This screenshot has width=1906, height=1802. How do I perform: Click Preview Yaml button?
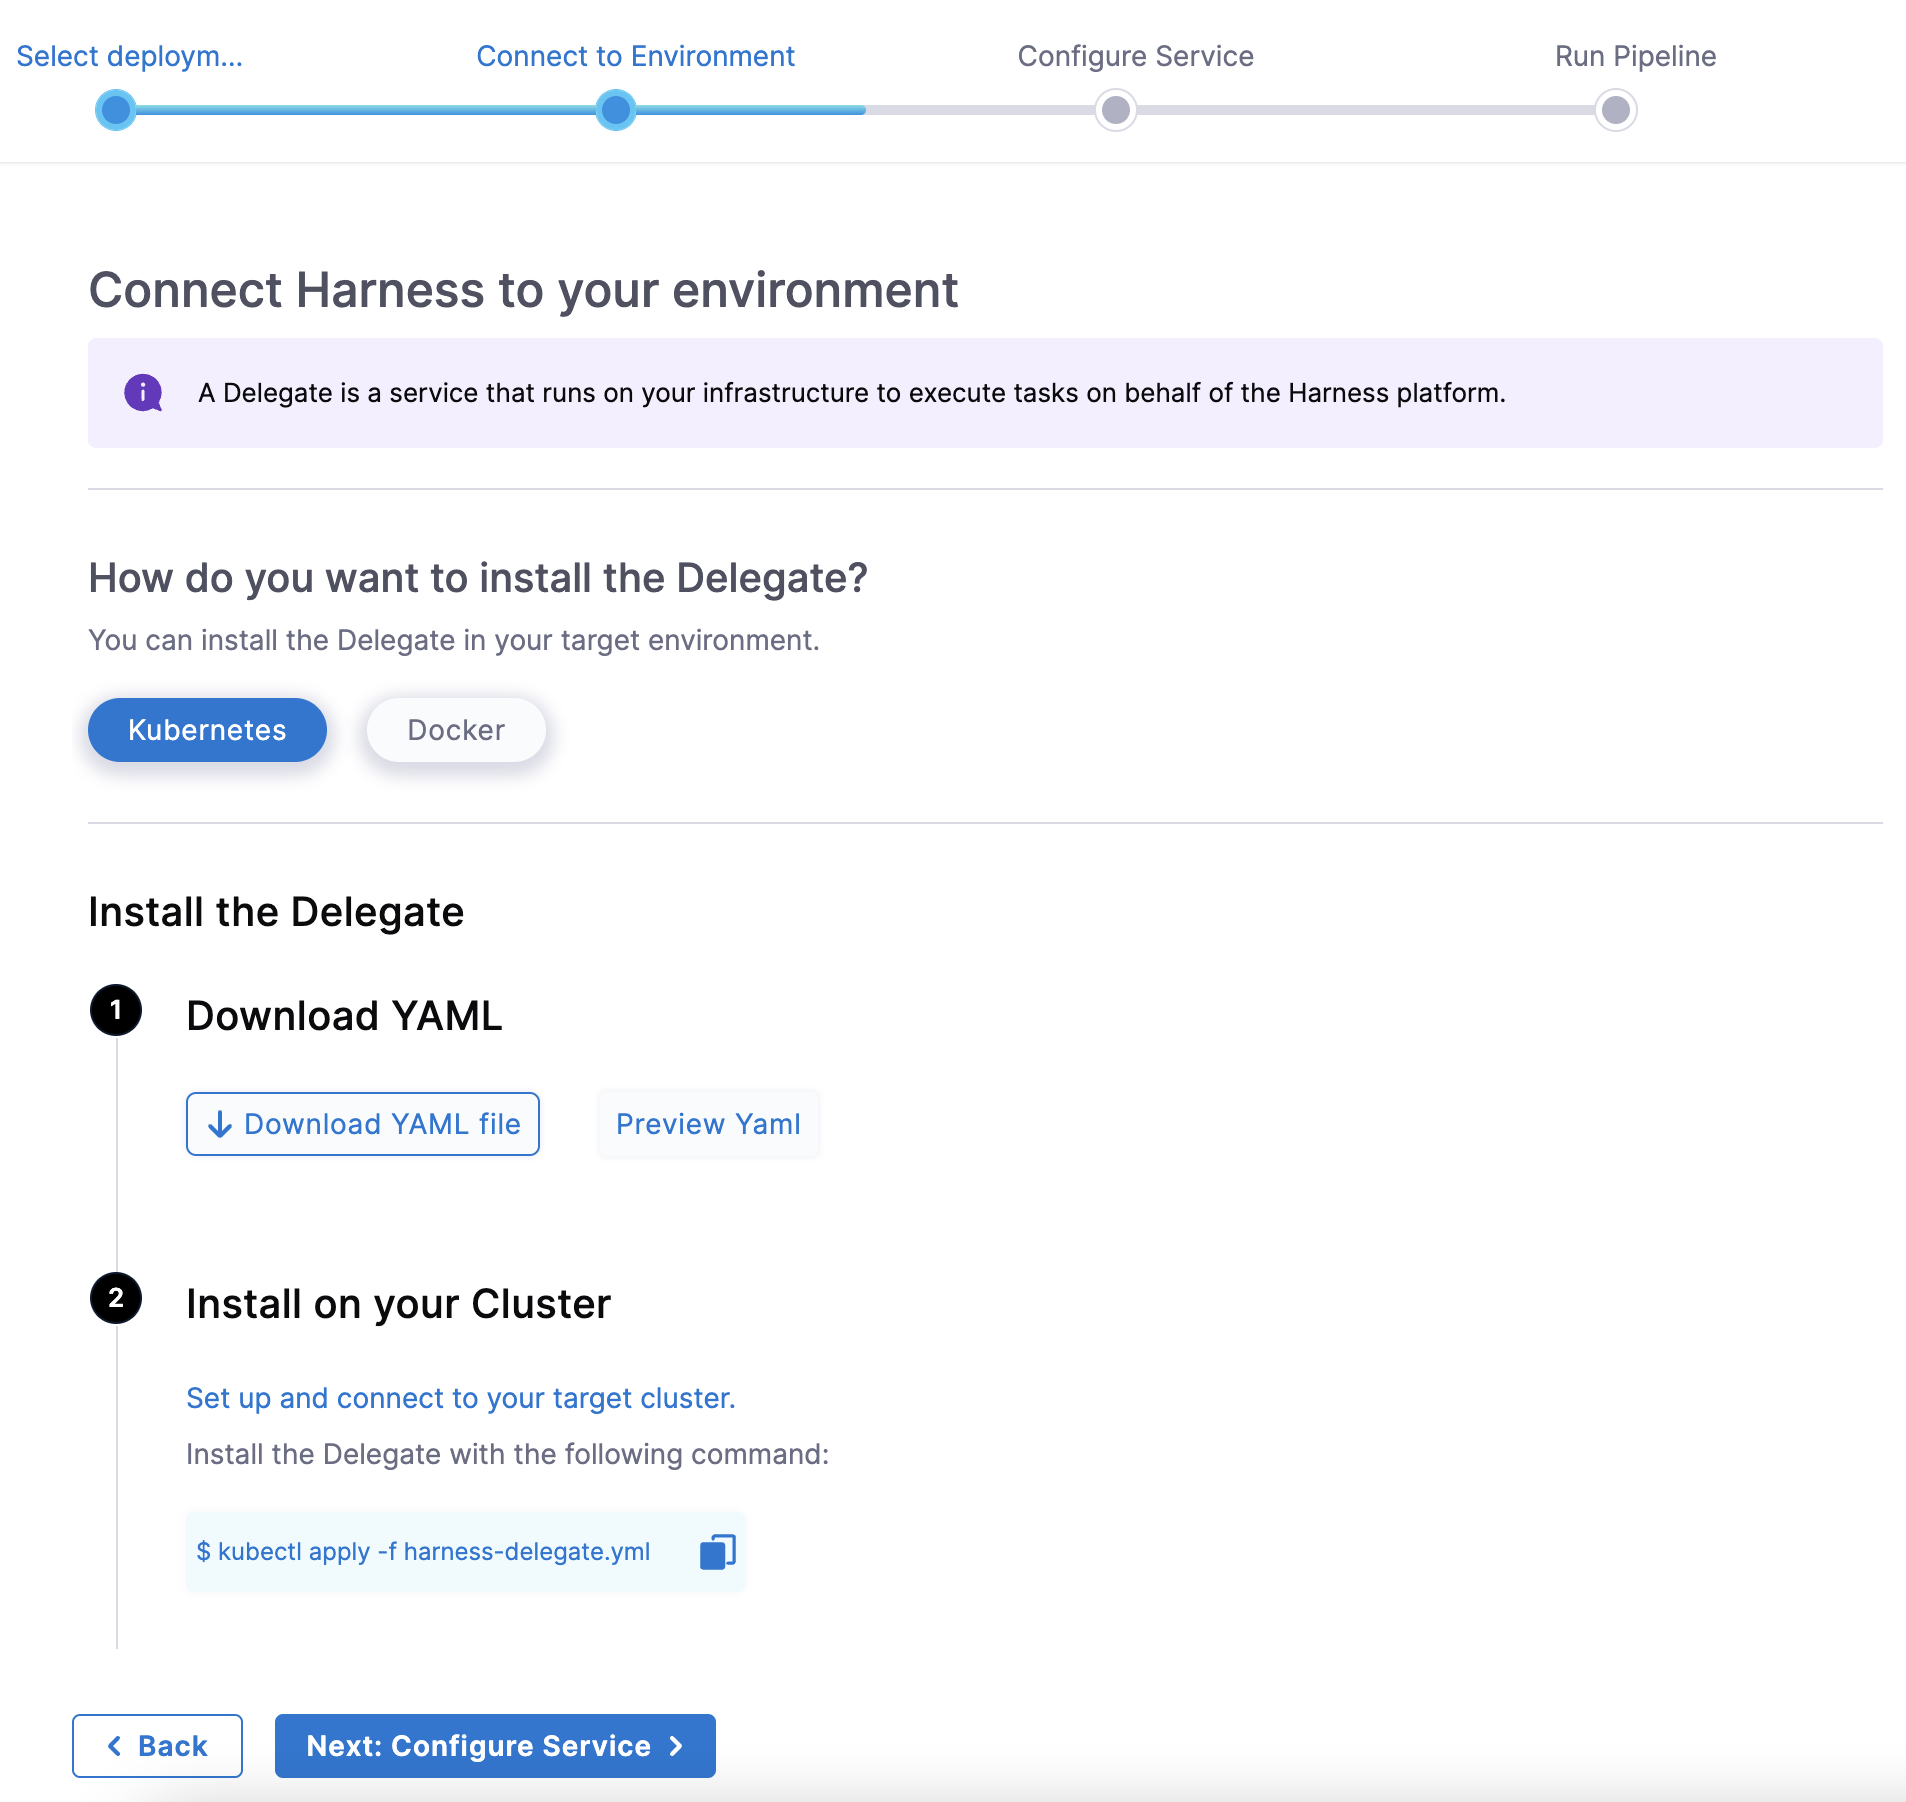(708, 1124)
